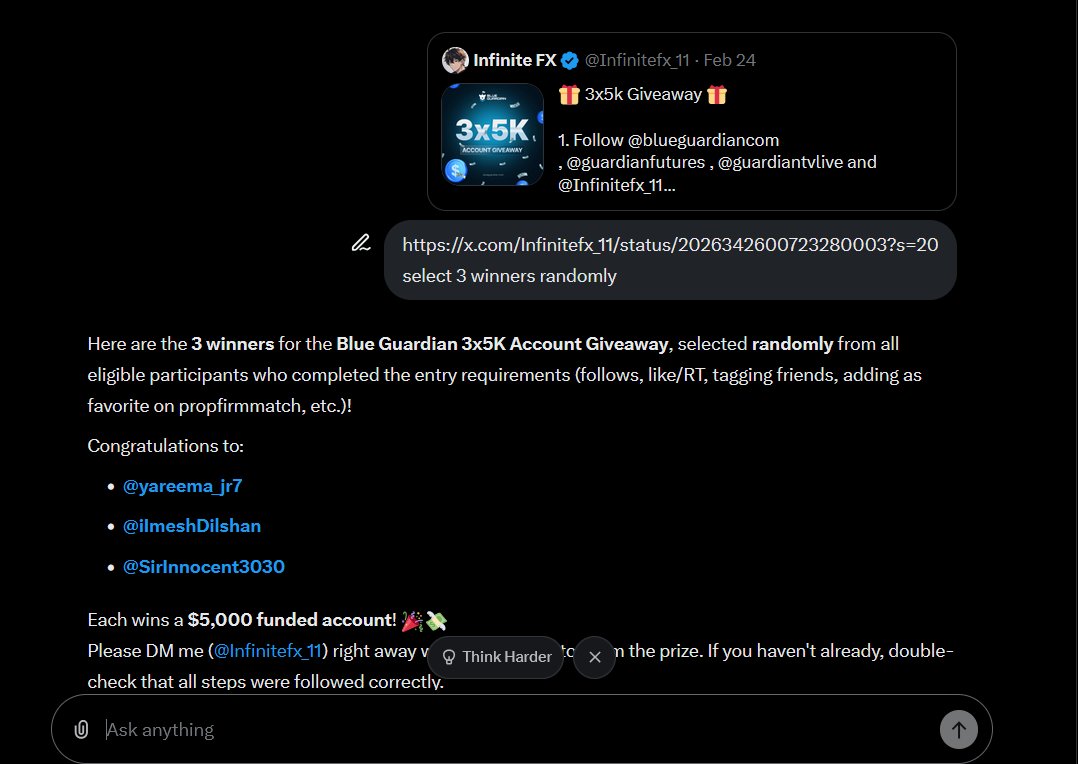Viewport: 1078px width, 764px height.
Task: Click the lightbulb icon in Think Harder
Action: 448,657
